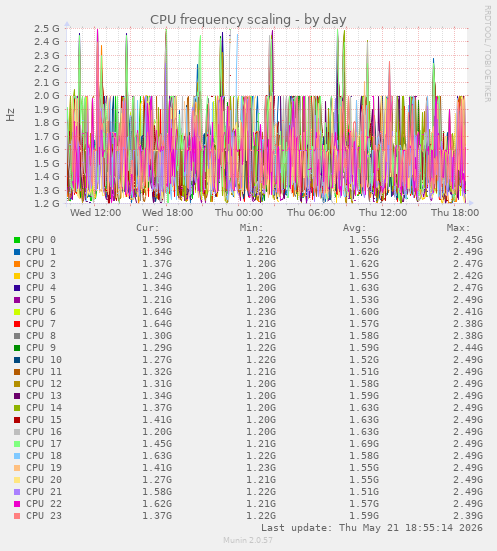The height and width of the screenshot is (551, 497).
Task: Click CPU 17 average value 1.69G
Action: click(364, 444)
